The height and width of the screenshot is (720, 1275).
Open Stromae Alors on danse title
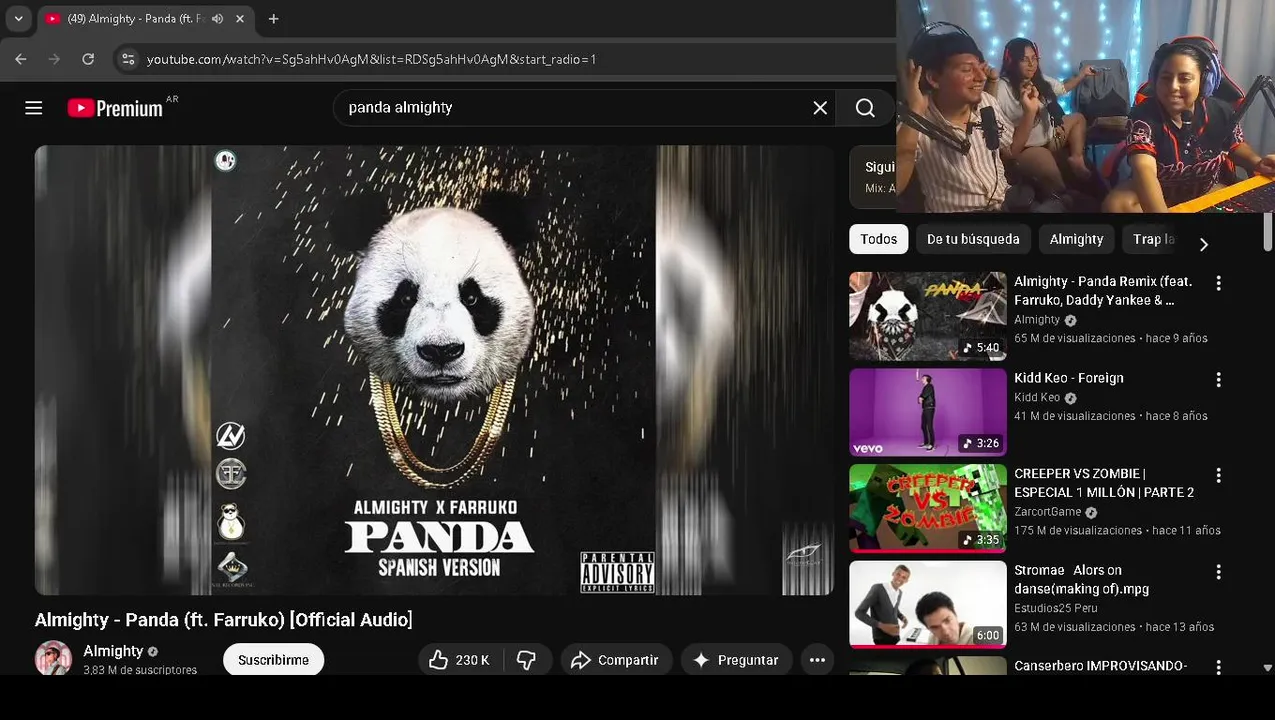pos(1082,579)
